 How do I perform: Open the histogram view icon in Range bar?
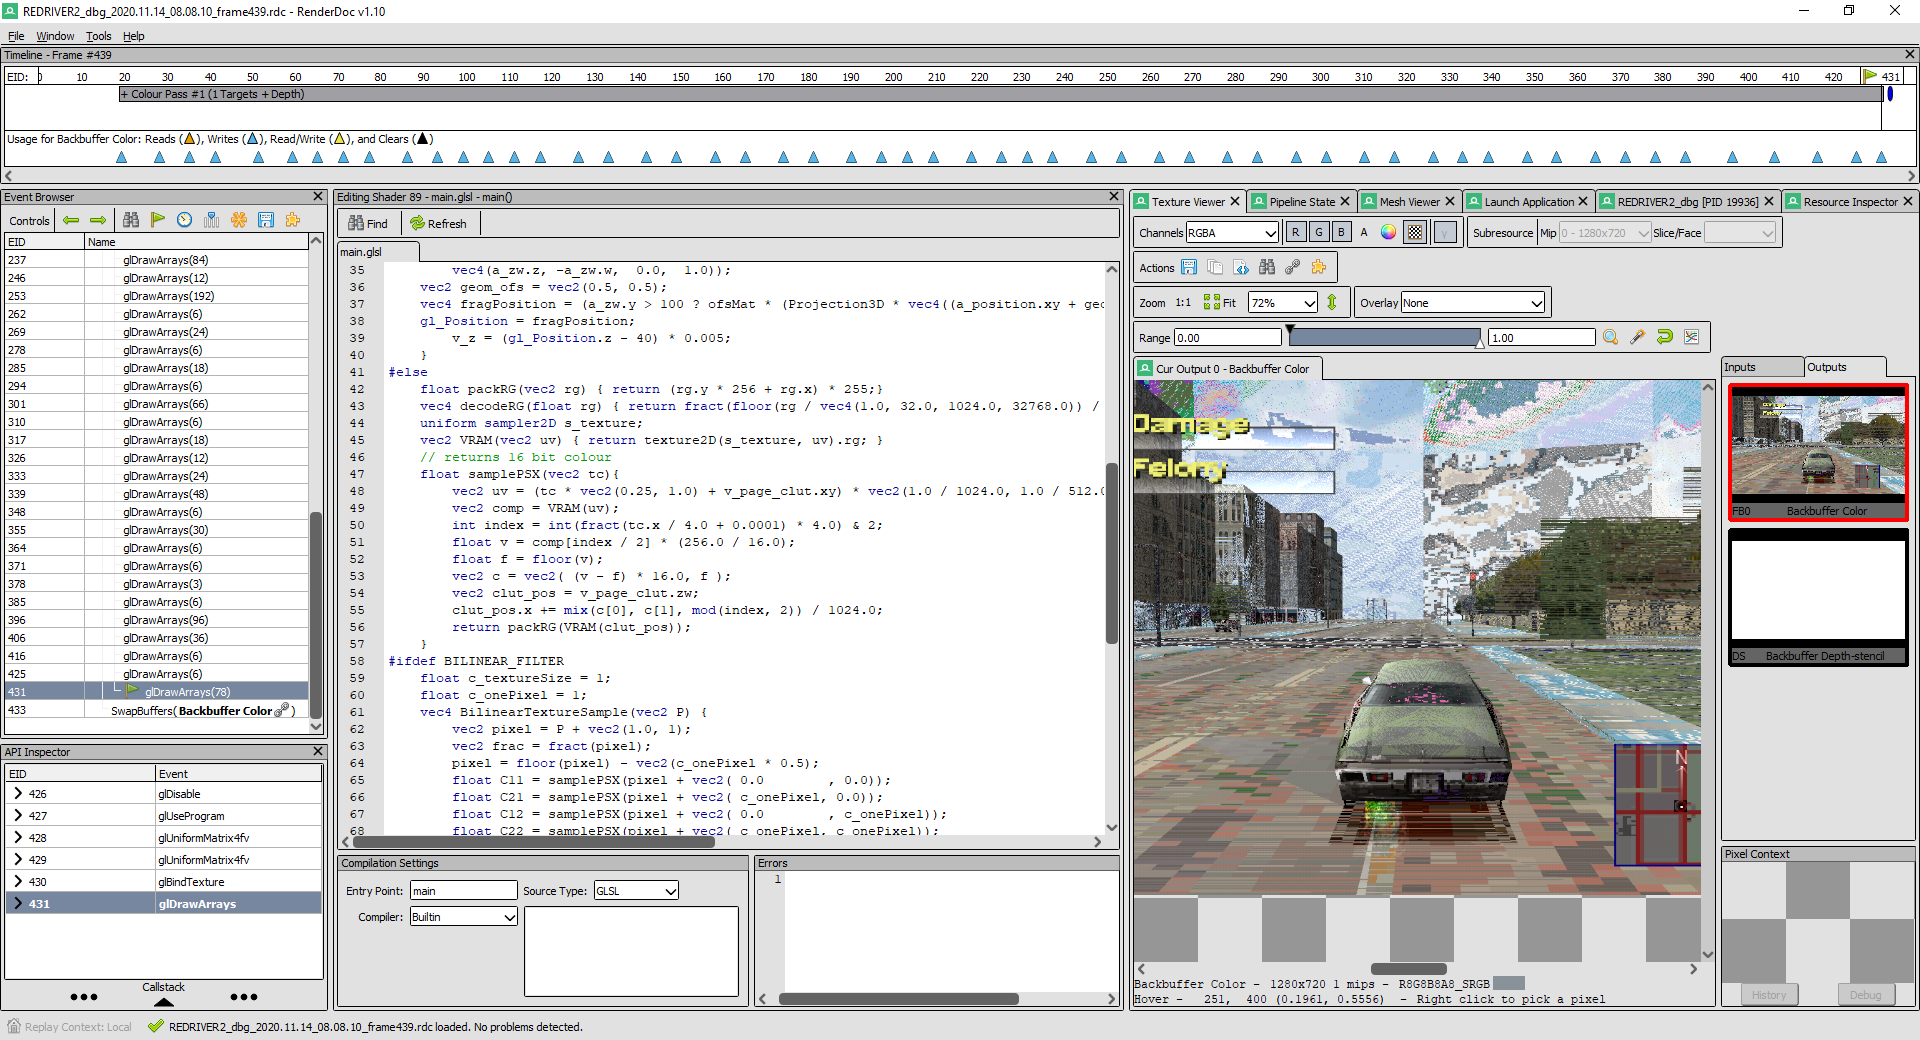coord(1691,337)
